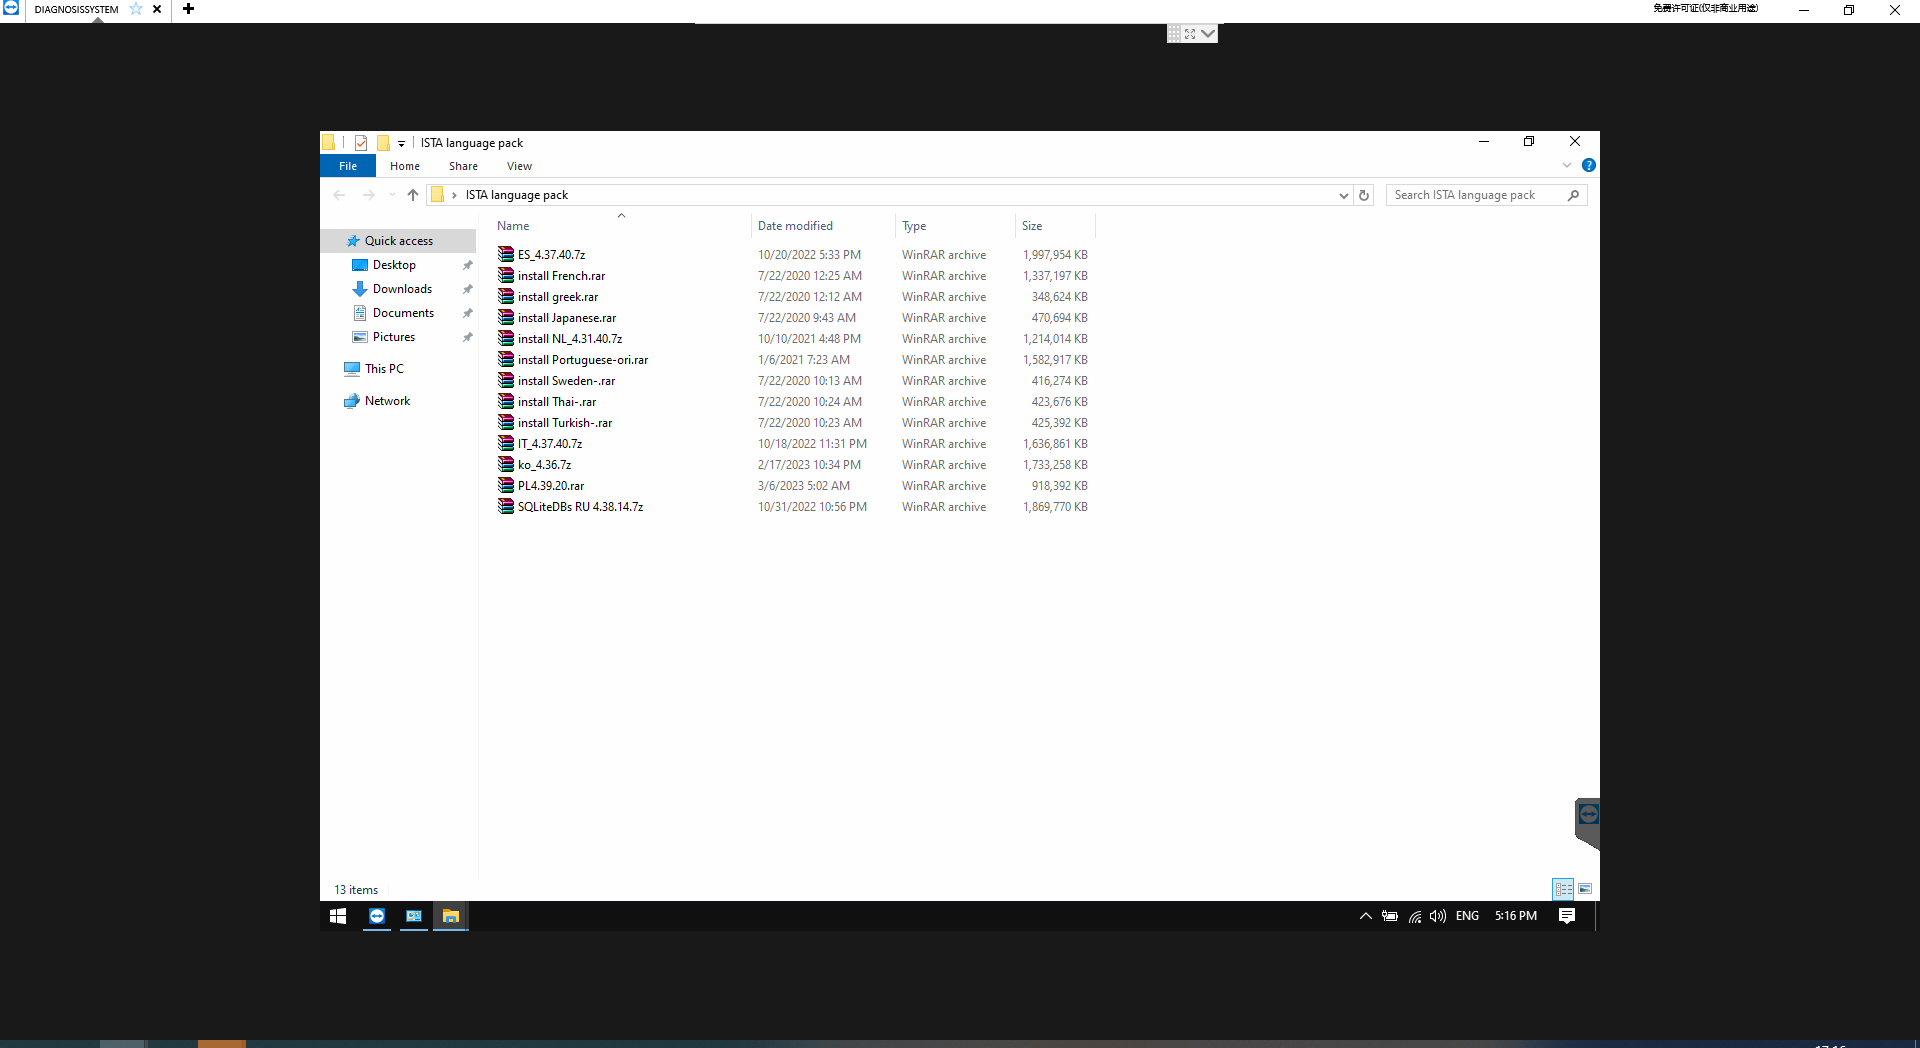The height and width of the screenshot is (1048, 1920).
Task: Open TeamViewer from the remote taskbar
Action: (377, 916)
